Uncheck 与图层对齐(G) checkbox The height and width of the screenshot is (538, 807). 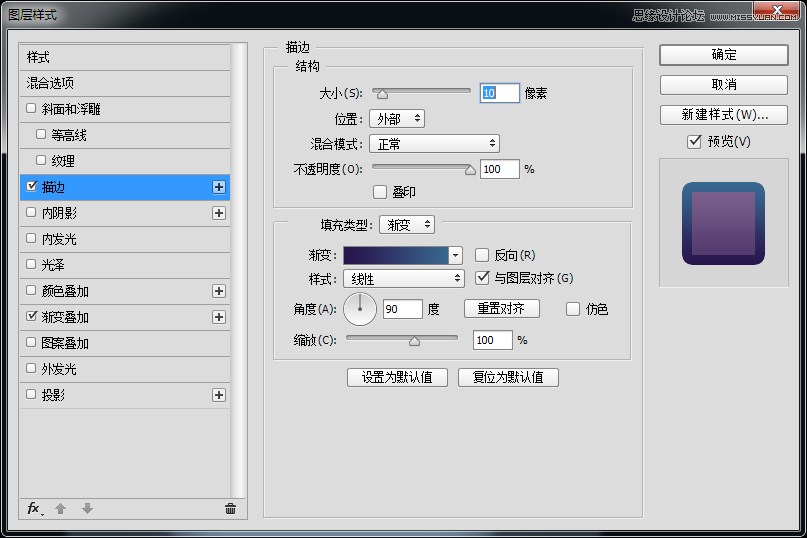[482, 278]
